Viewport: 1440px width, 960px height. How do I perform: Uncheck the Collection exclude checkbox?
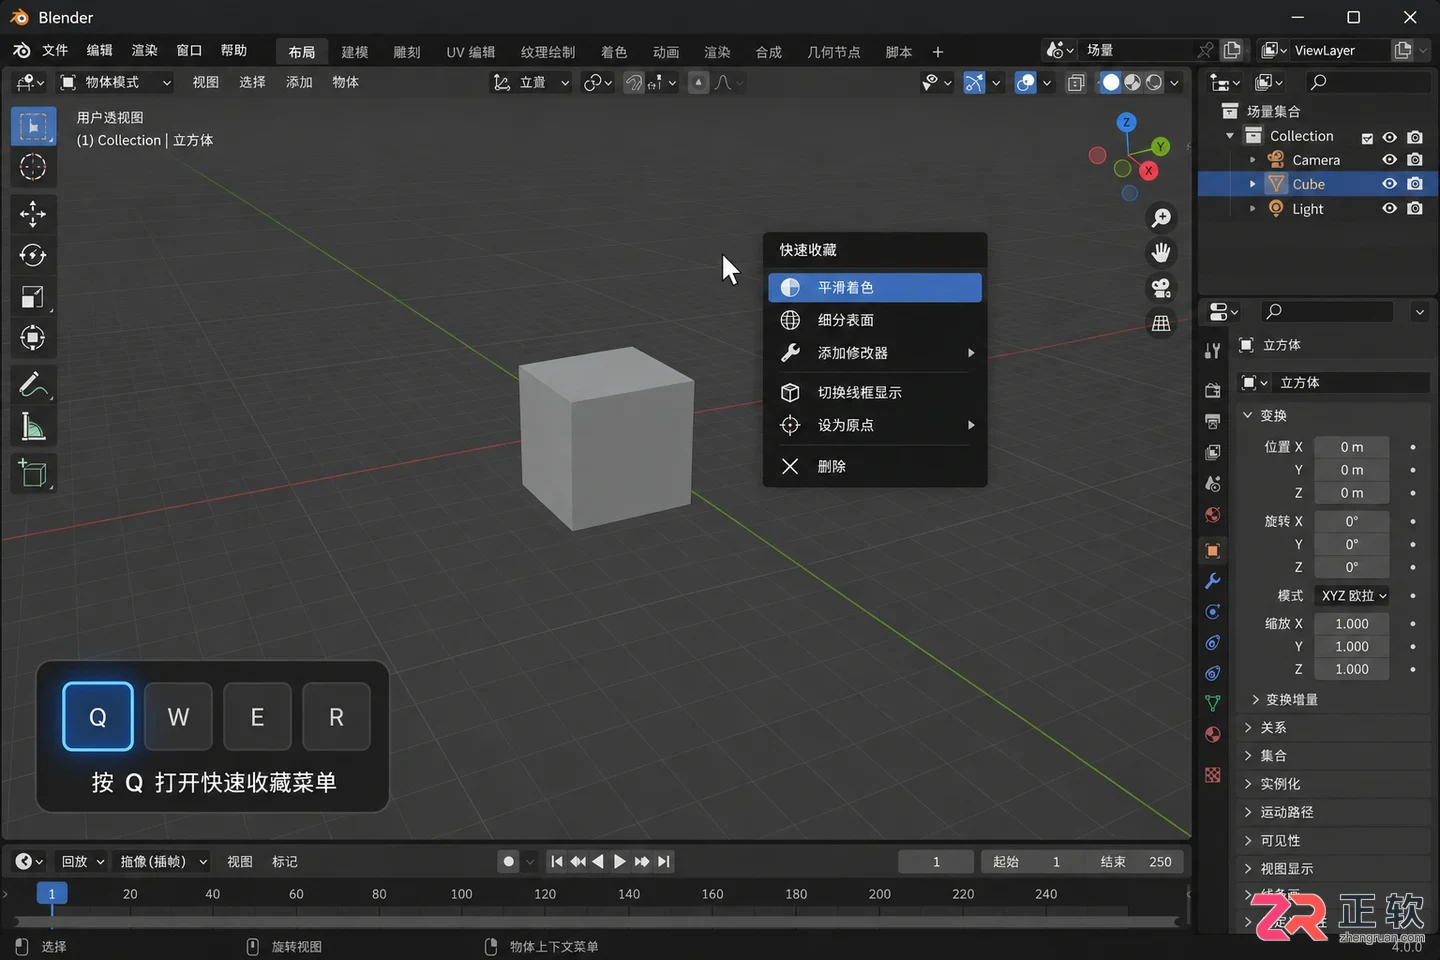(x=1367, y=137)
